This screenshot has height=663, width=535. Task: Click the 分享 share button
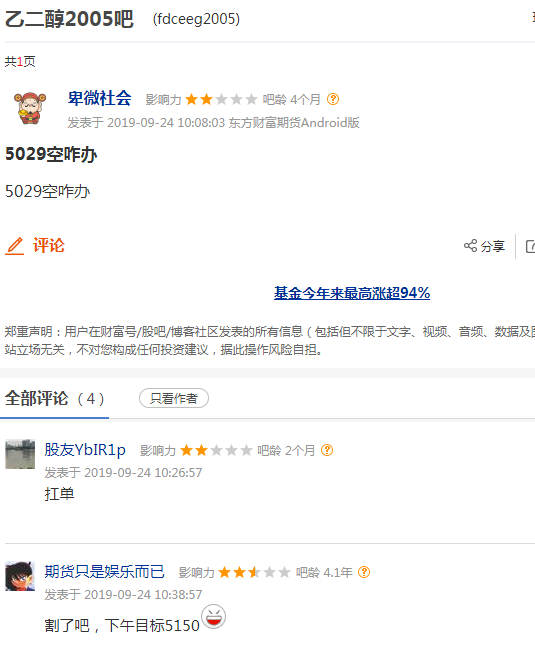485,246
